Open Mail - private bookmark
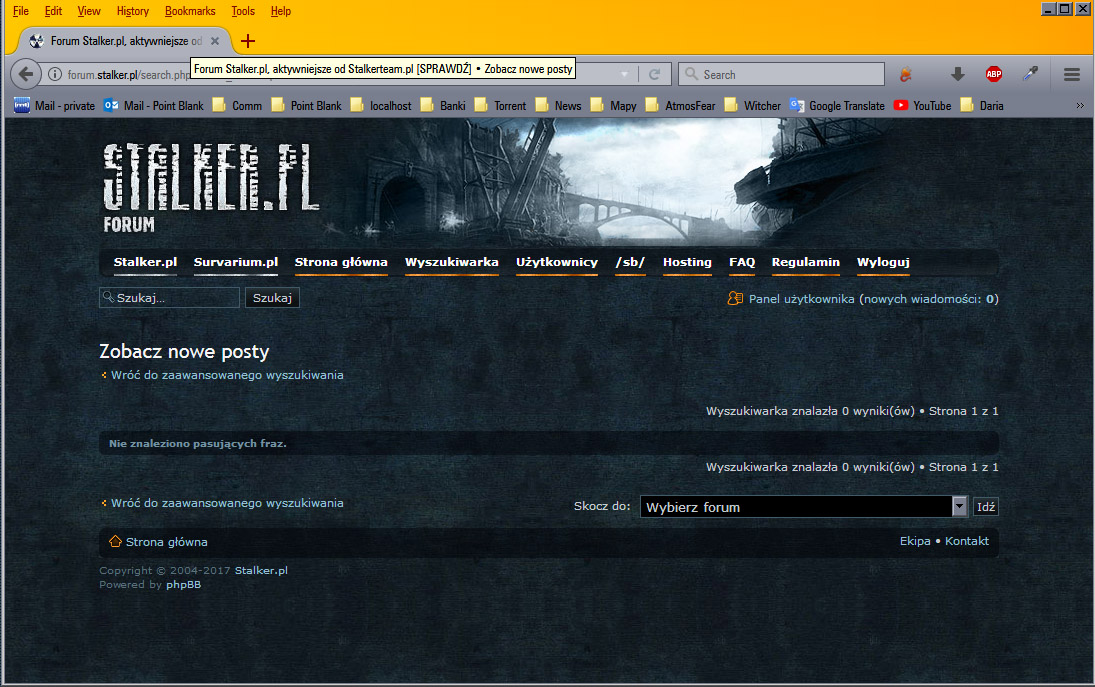Screen dimensions: 1095x687 pyautogui.click(x=54, y=105)
